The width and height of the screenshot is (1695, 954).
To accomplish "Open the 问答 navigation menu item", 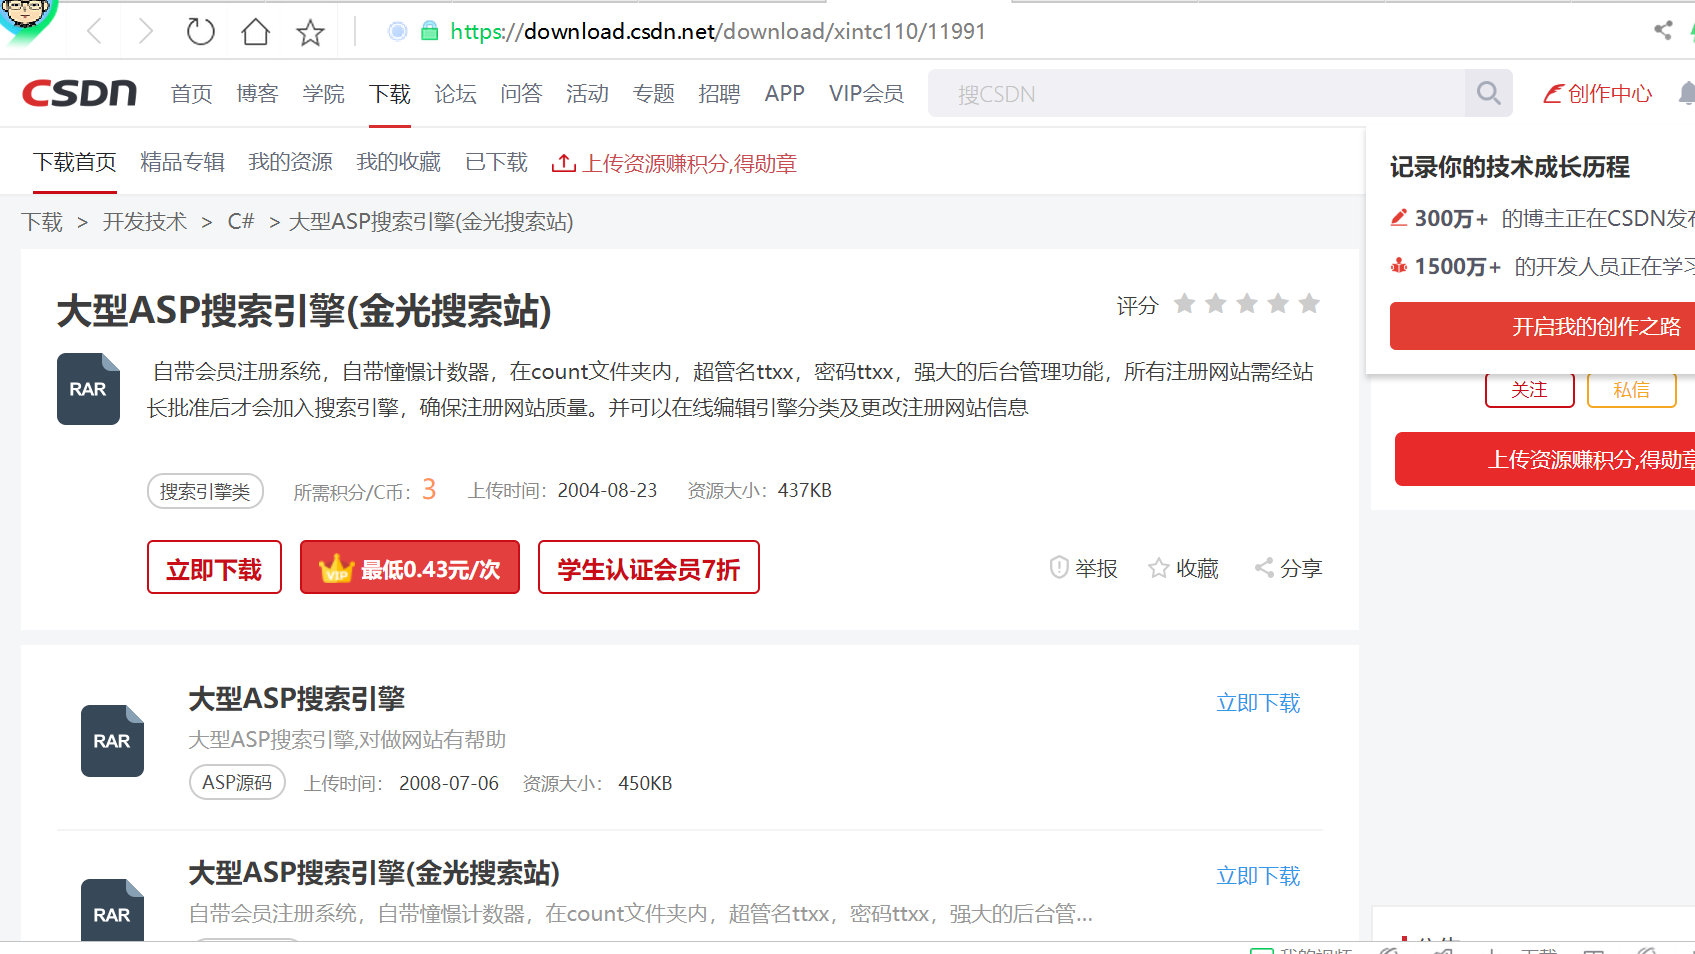I will coord(521,93).
